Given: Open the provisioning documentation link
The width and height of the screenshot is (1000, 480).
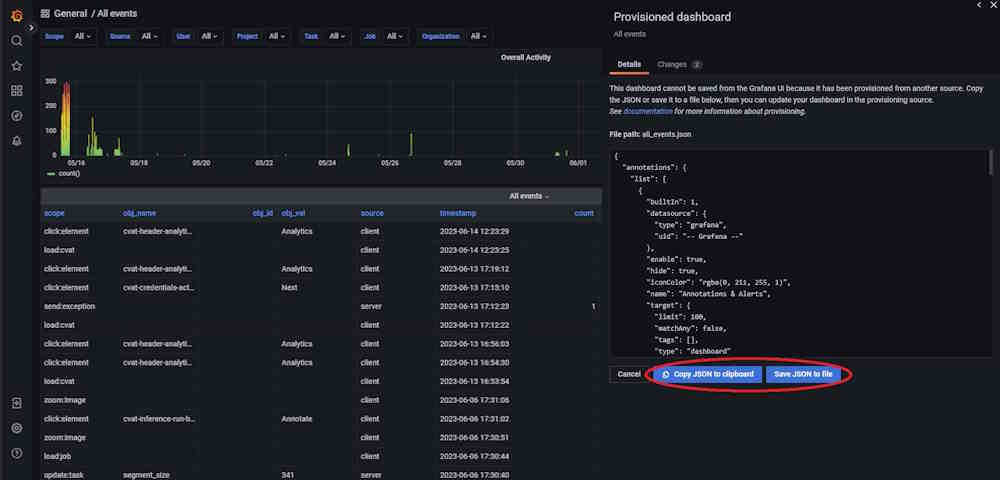Looking at the screenshot, I should 648,111.
